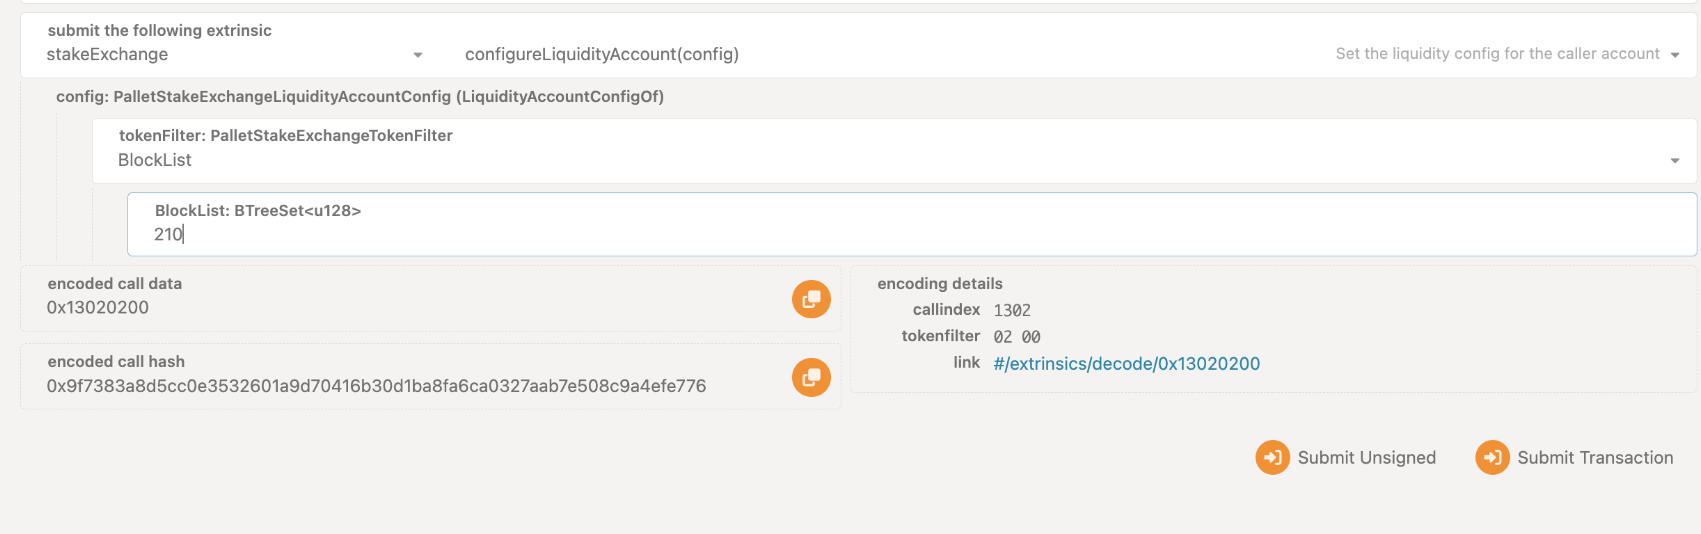Click the Submit Transaction button label
This screenshot has width=1701, height=534.
(x=1595, y=458)
